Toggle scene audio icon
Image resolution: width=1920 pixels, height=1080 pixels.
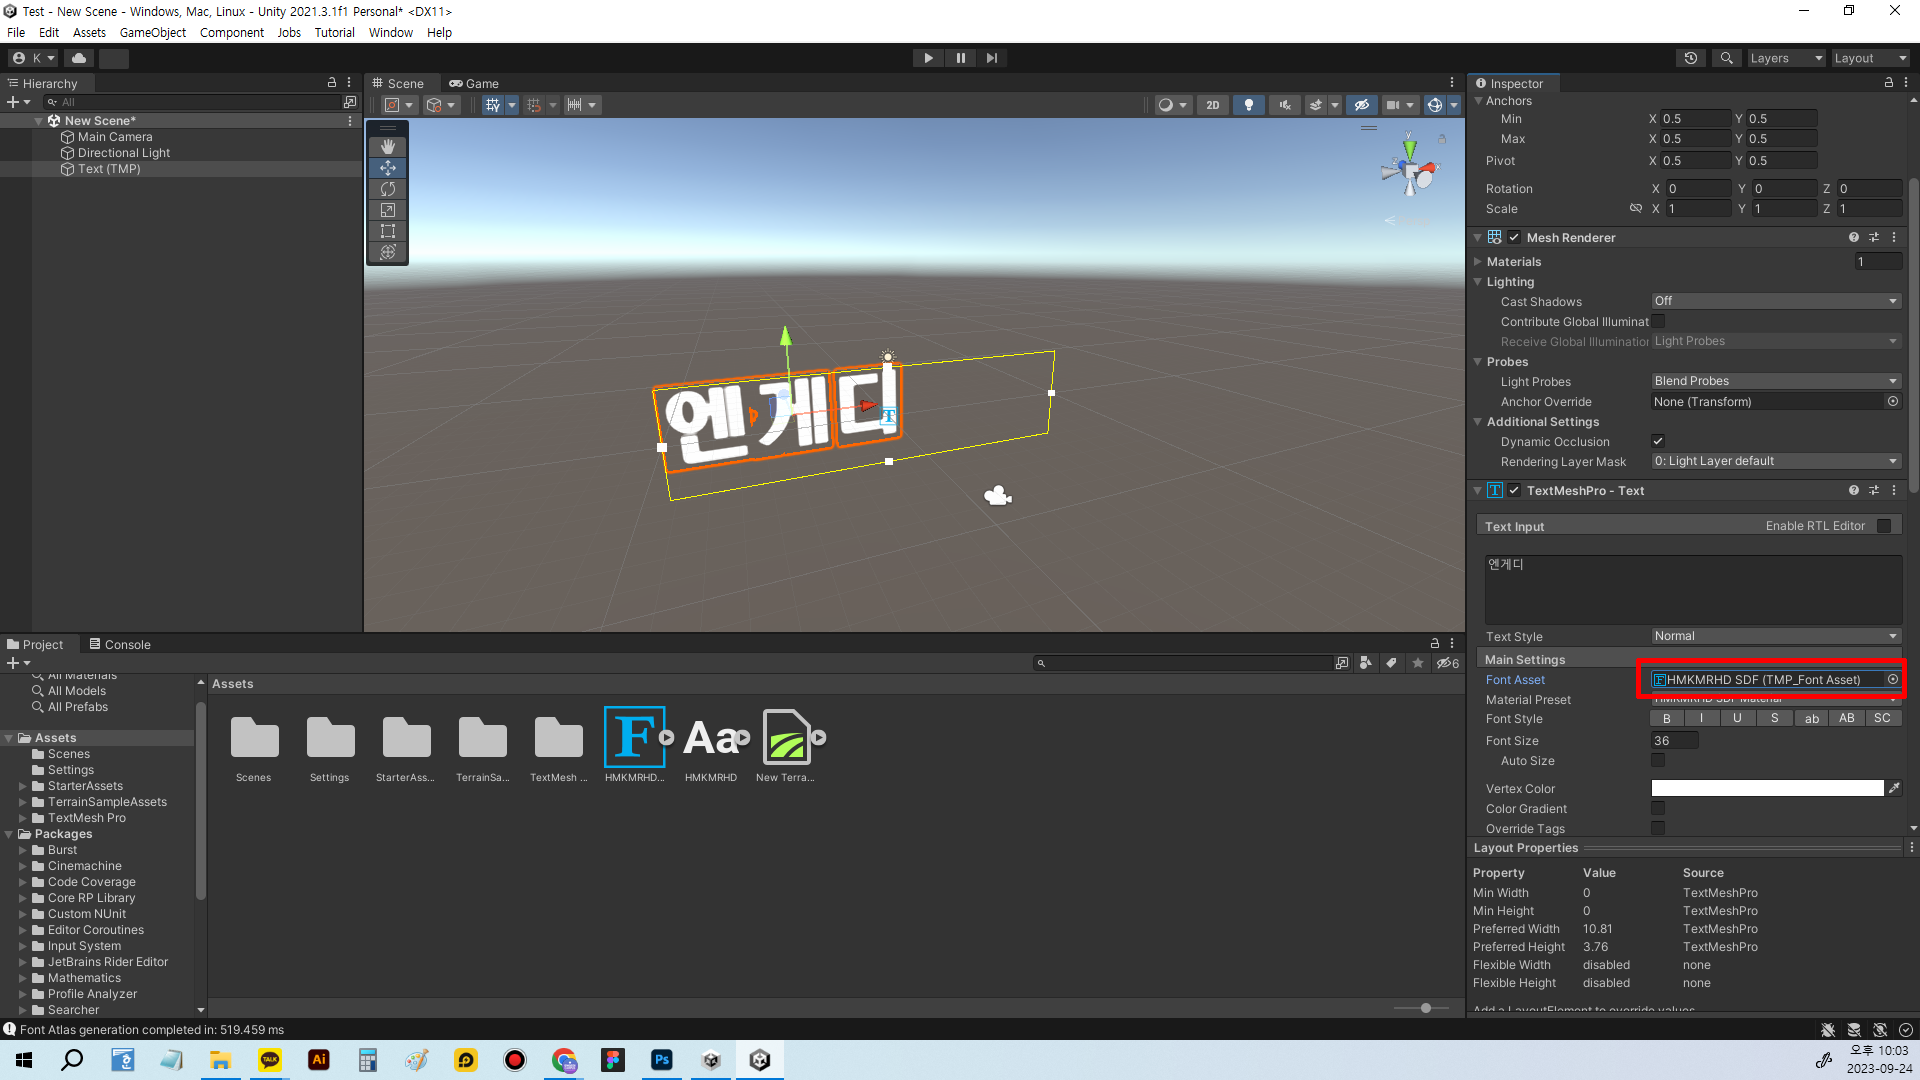pos(1285,105)
